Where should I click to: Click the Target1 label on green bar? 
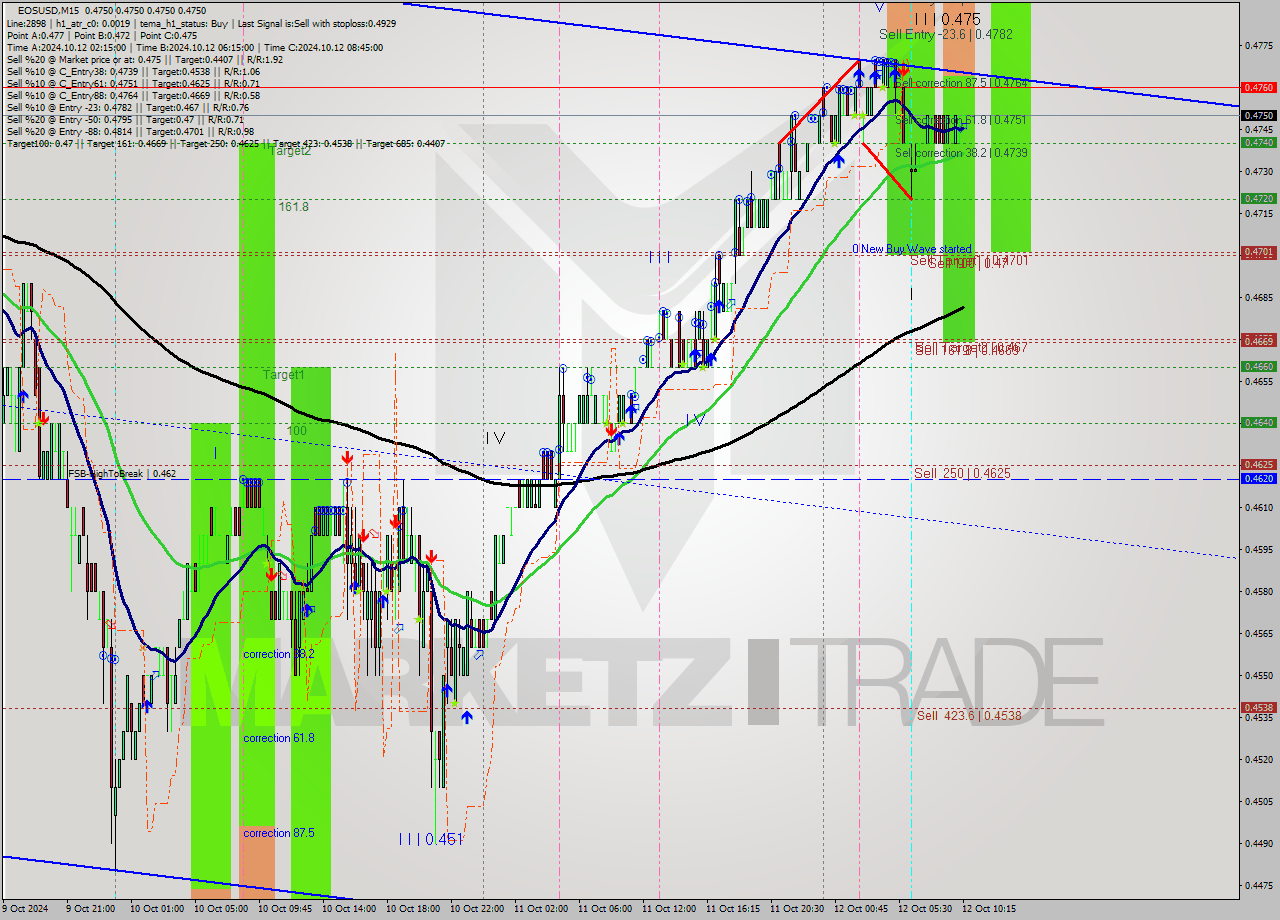[x=284, y=374]
